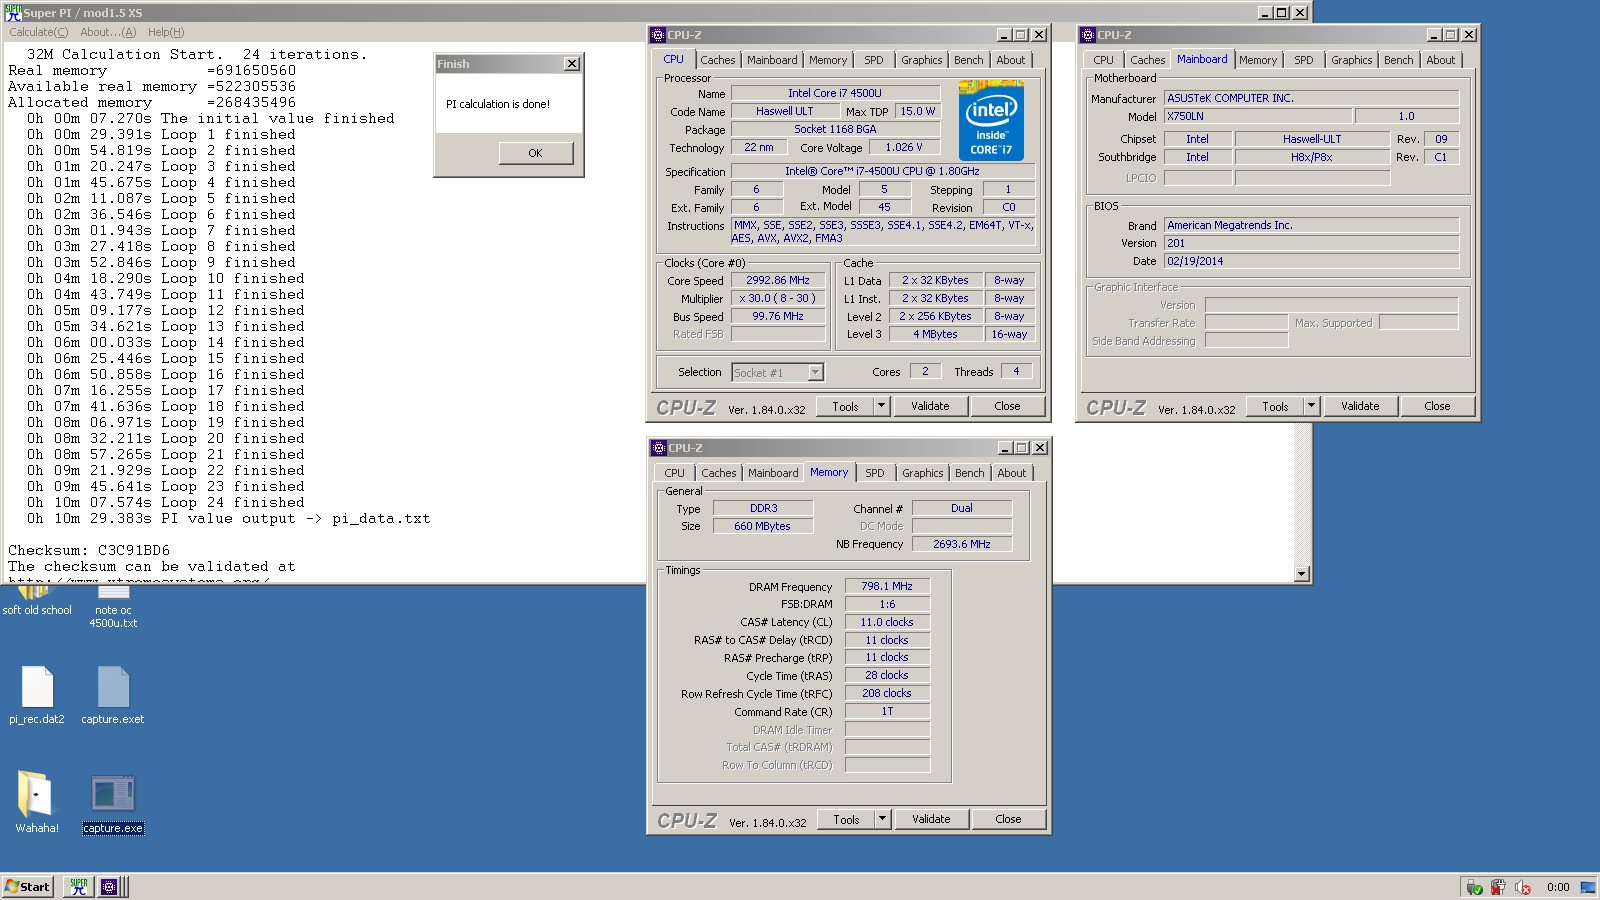This screenshot has height=900, width=1600.
Task: Click the Intel Inside Core i7 logo
Action: [991, 120]
